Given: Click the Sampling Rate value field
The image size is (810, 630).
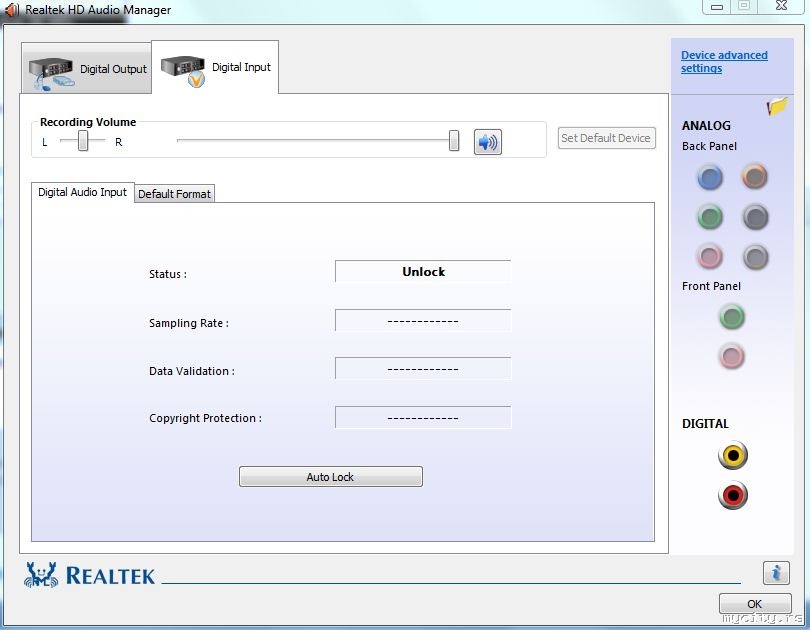Looking at the screenshot, I should [423, 321].
